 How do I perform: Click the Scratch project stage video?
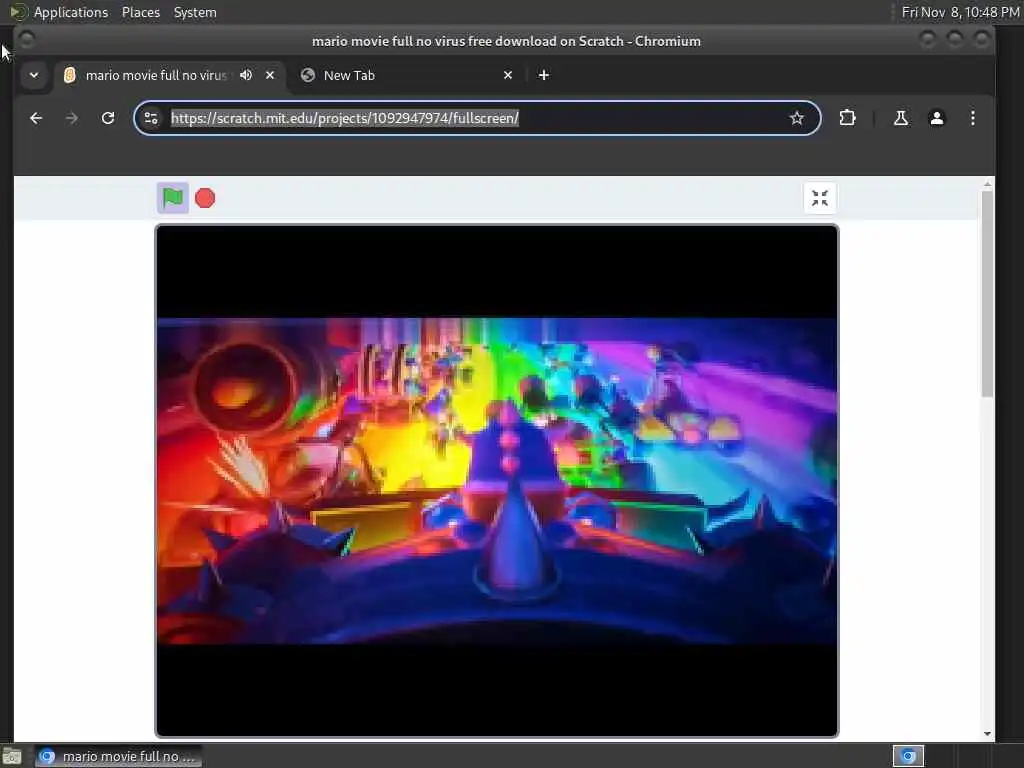[497, 481]
